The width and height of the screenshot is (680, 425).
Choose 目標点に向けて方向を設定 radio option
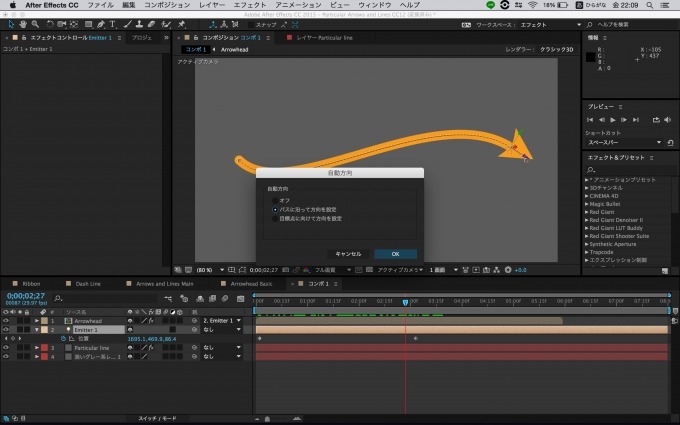click(x=275, y=218)
